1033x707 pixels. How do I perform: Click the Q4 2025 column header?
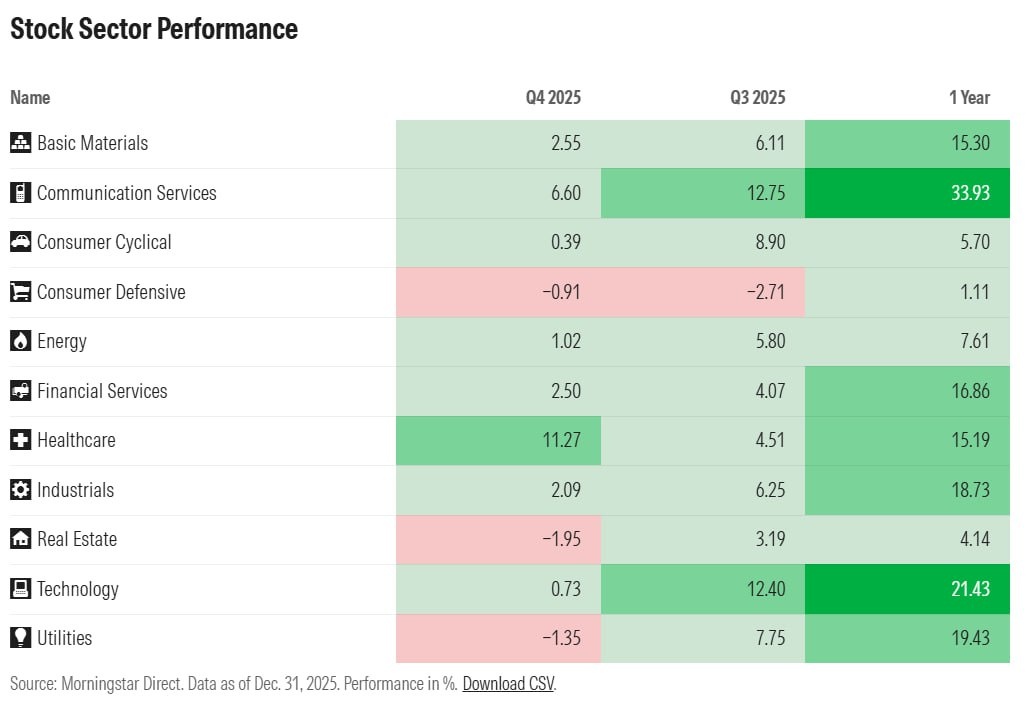pos(553,97)
